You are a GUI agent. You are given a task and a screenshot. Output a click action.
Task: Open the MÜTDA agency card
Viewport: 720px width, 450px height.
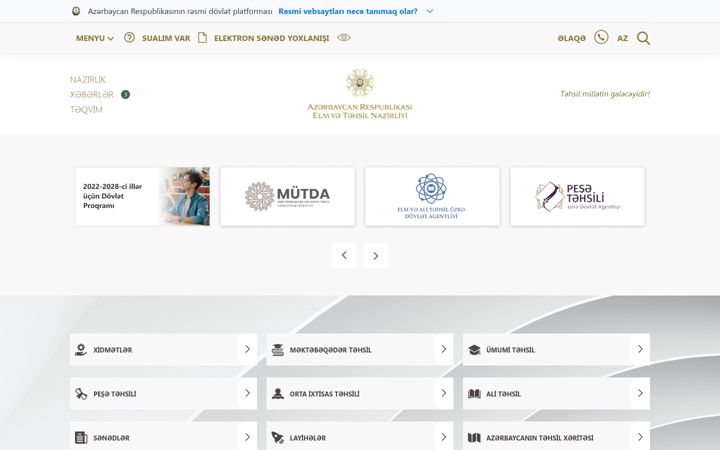pos(287,196)
